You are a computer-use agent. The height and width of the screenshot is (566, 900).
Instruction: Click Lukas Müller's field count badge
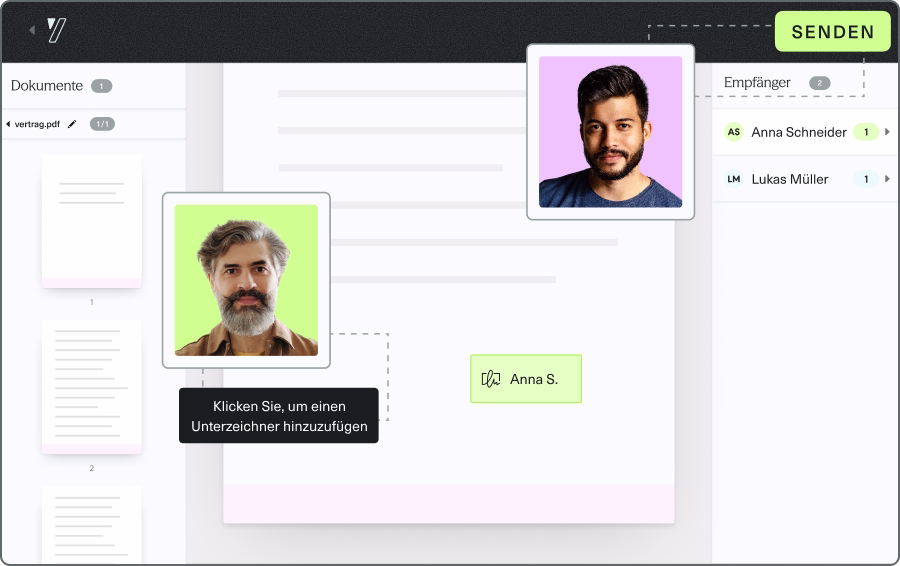coord(866,179)
